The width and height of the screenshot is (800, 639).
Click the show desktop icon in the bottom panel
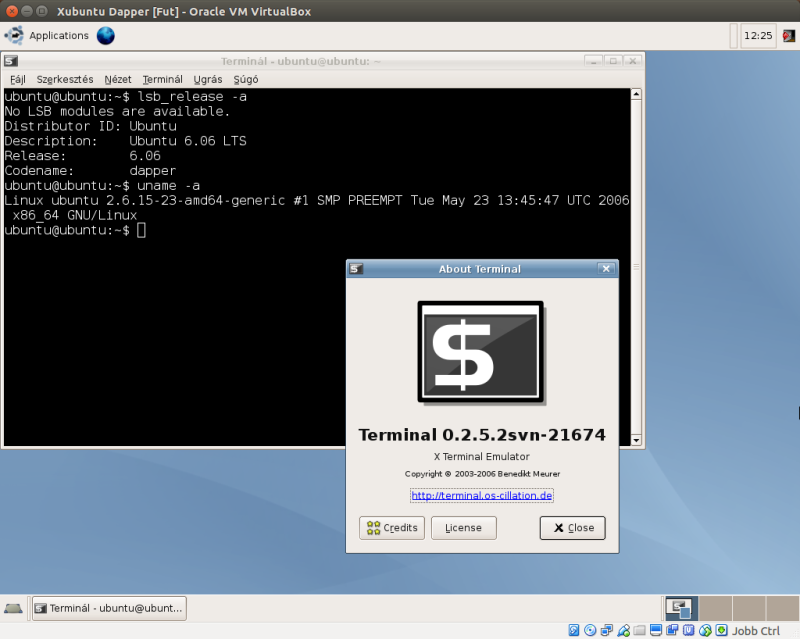point(13,608)
